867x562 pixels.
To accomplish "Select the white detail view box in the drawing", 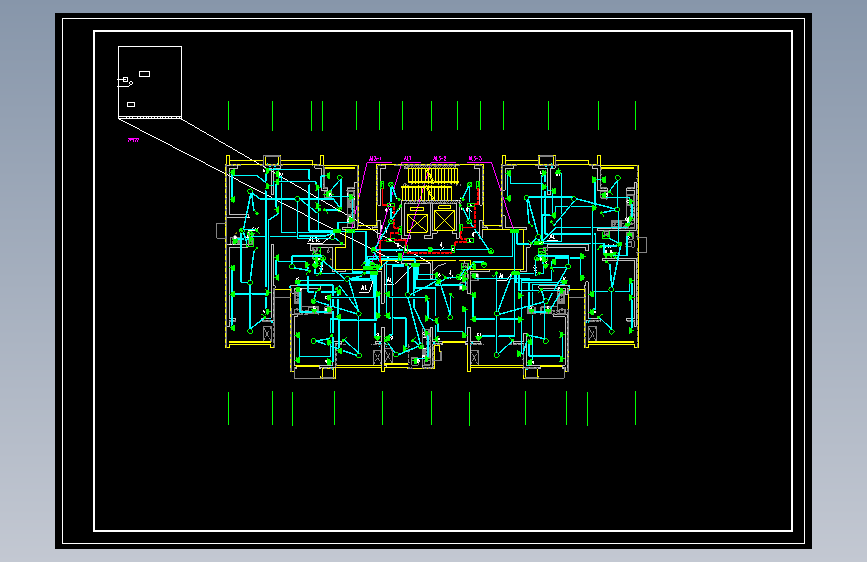I will click(x=150, y=82).
